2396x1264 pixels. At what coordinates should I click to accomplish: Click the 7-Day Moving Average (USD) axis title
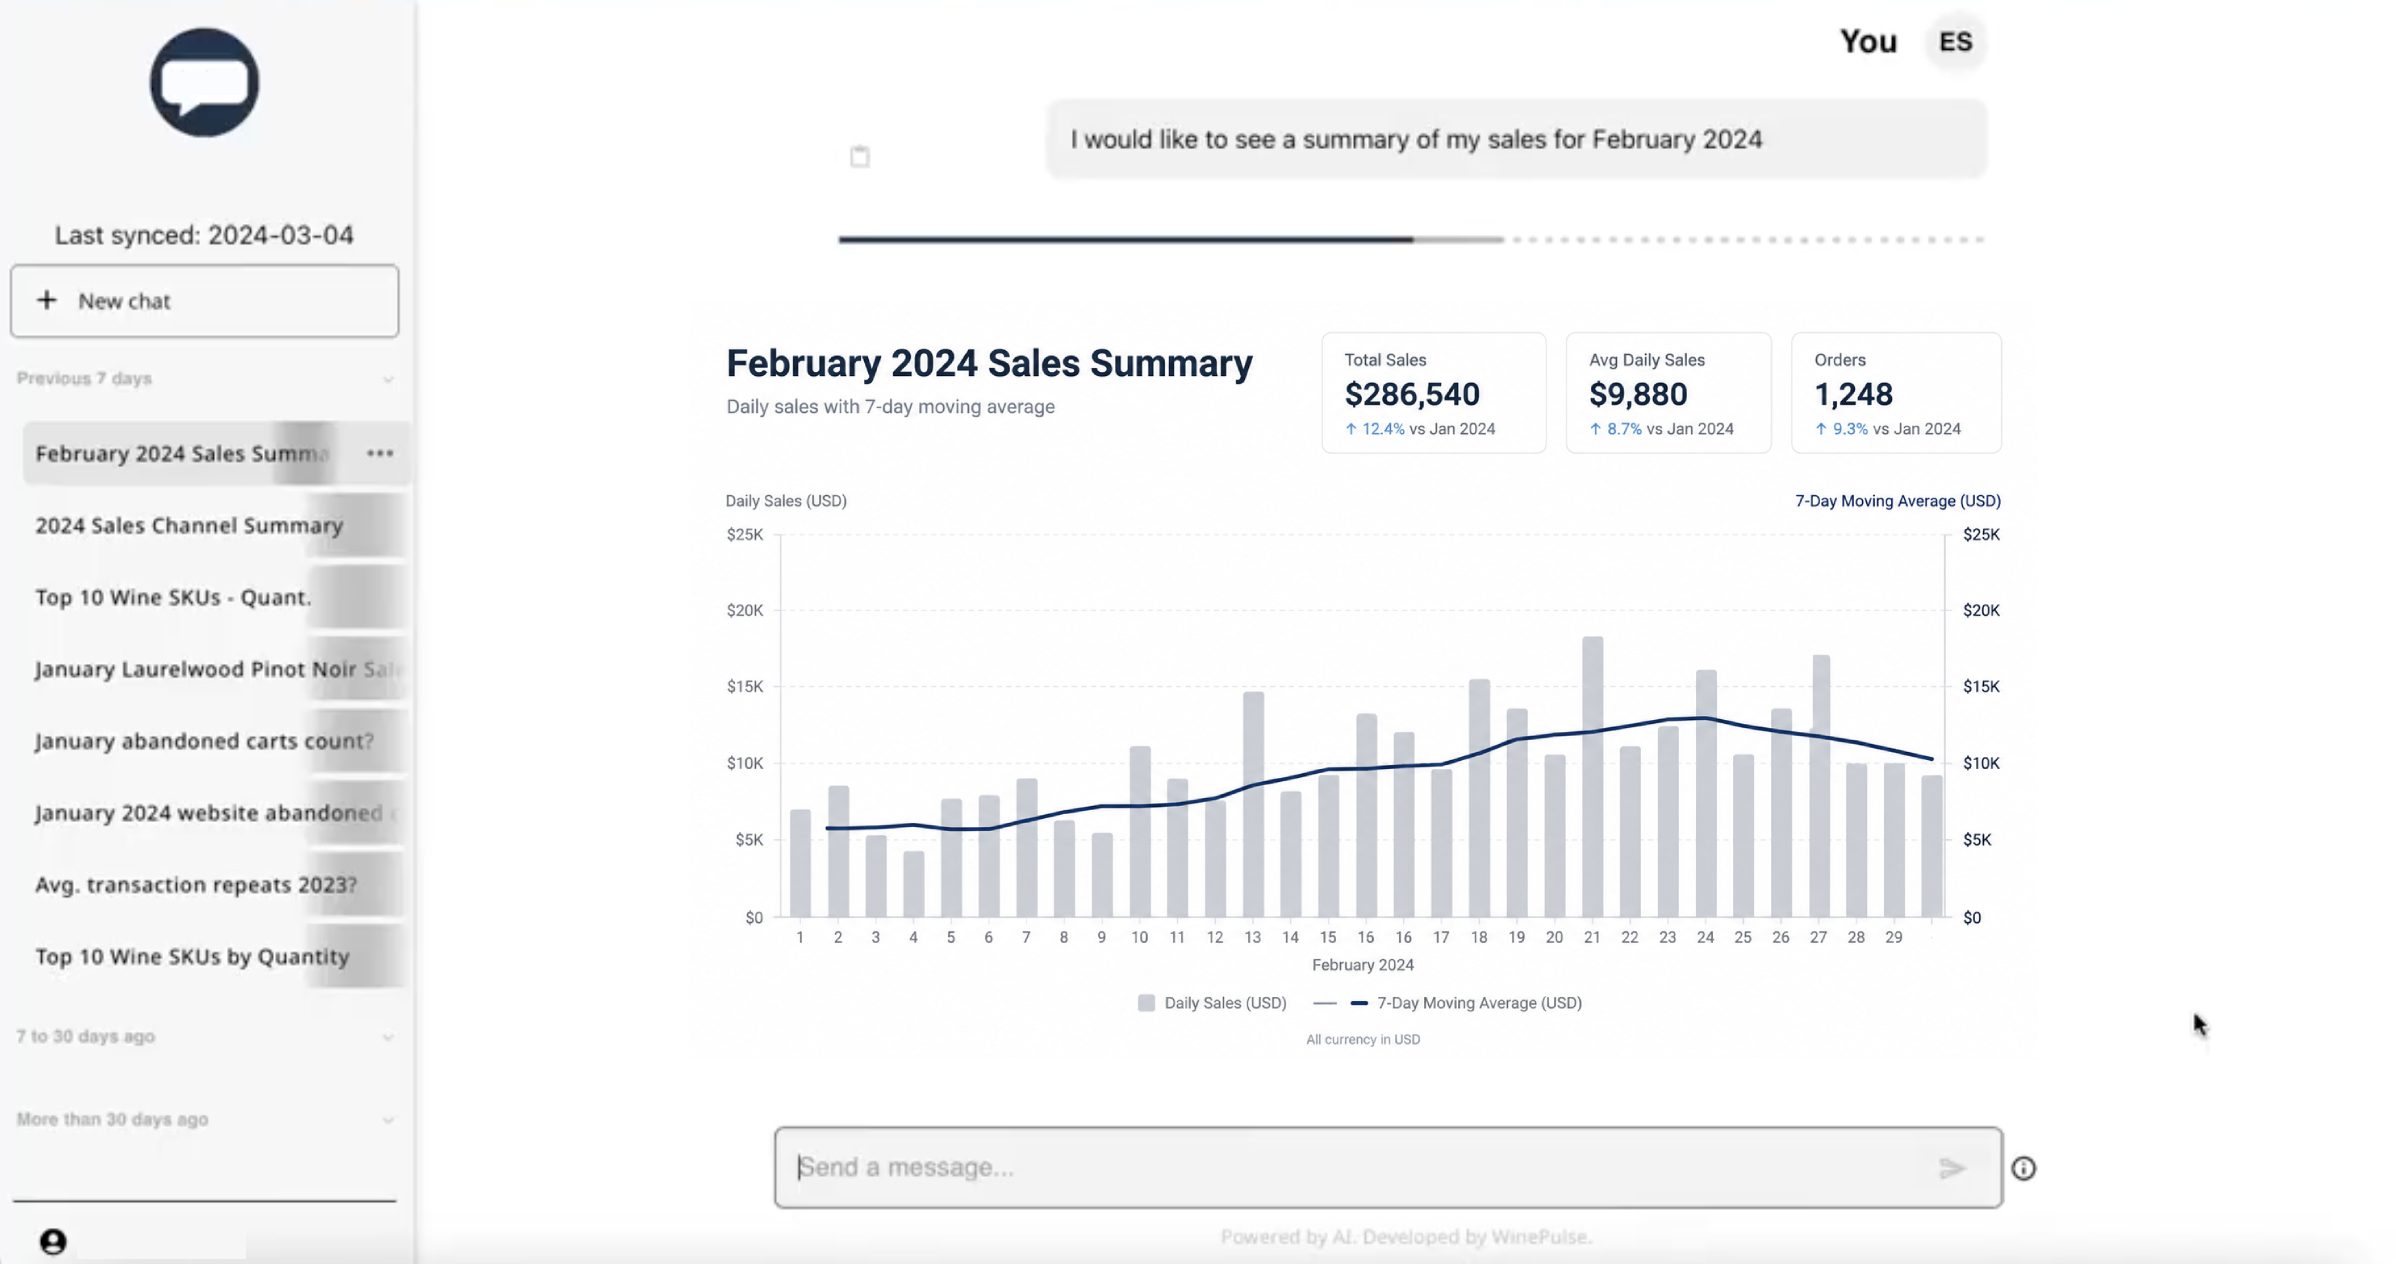tap(1897, 501)
